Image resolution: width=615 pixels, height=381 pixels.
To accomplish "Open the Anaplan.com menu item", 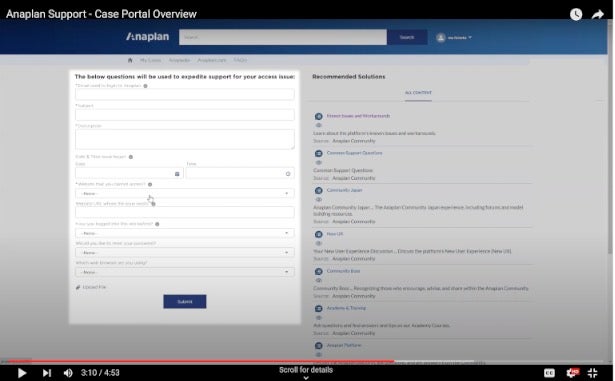I will [212, 60].
